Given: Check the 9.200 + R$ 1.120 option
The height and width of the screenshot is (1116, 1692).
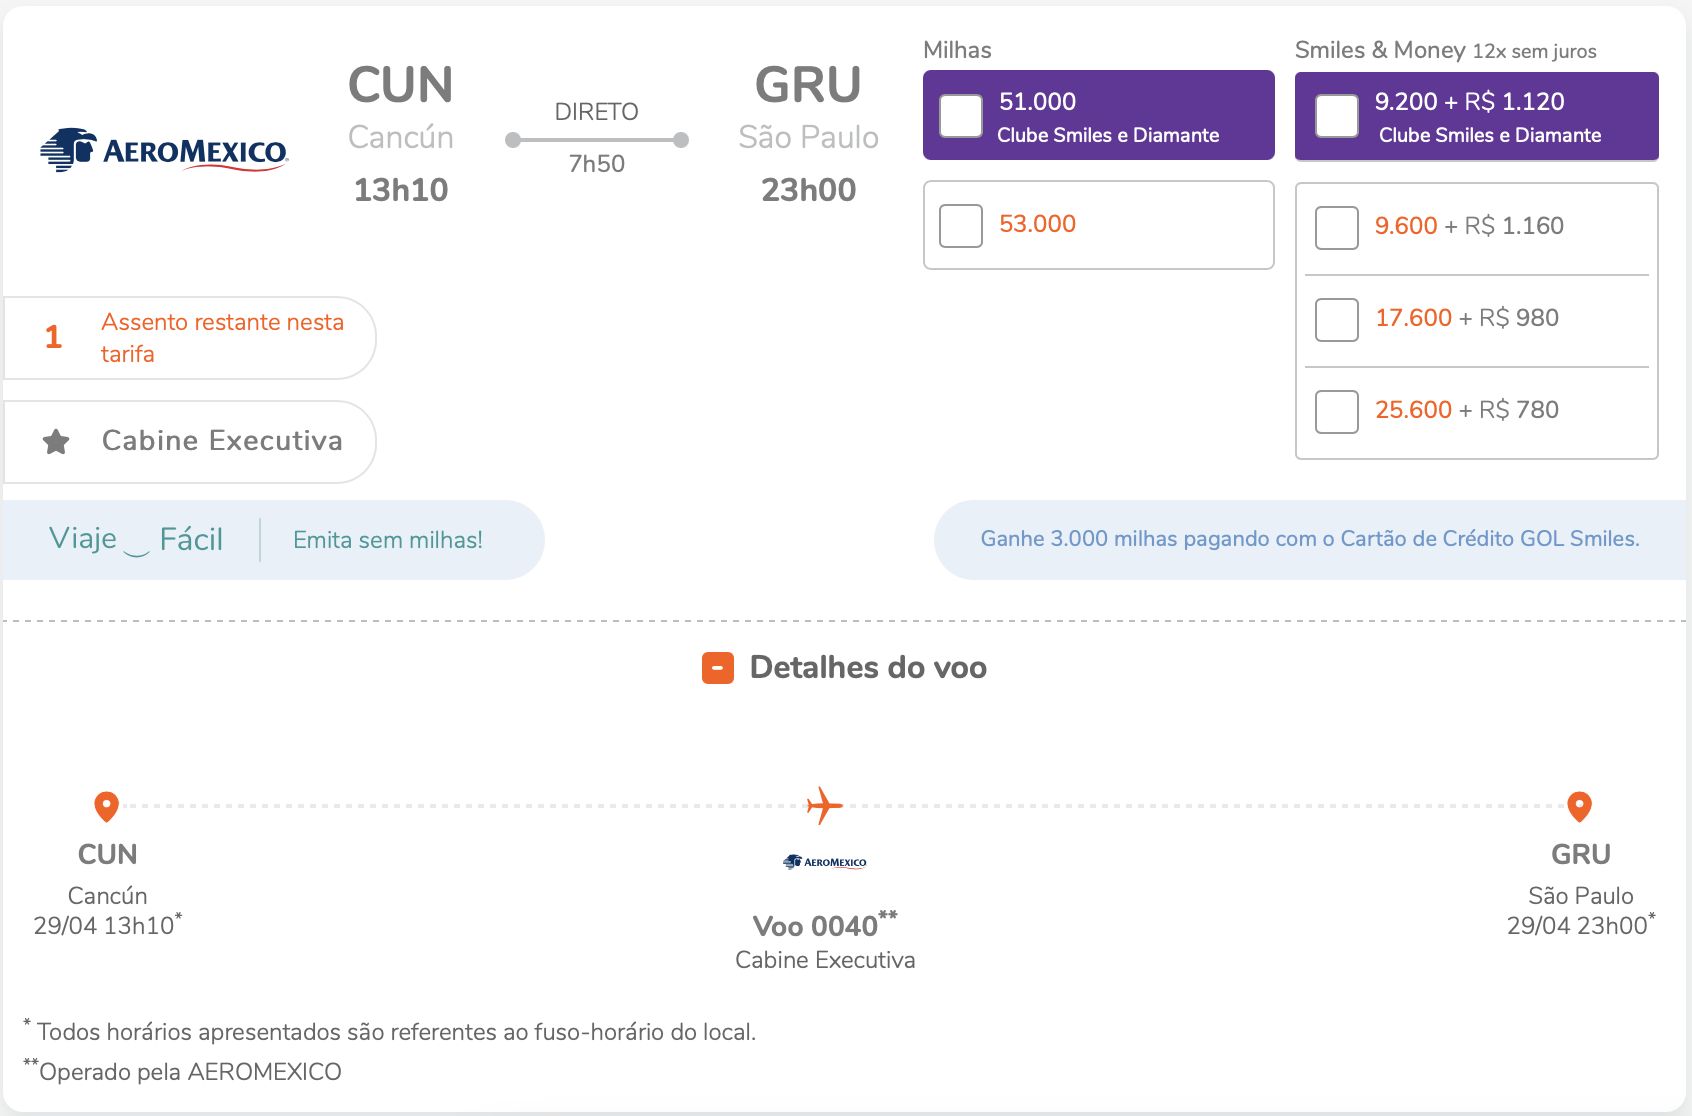Looking at the screenshot, I should point(1337,116).
